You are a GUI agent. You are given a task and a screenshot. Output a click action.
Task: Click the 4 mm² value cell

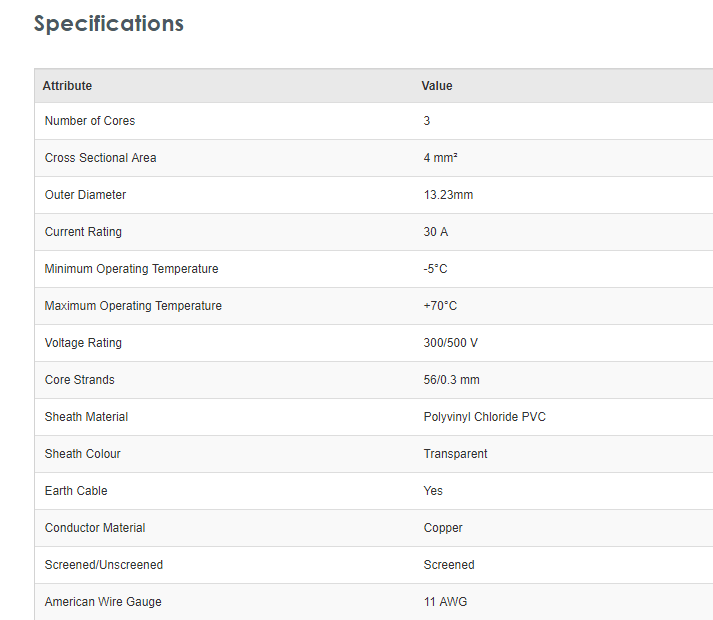tap(440, 158)
